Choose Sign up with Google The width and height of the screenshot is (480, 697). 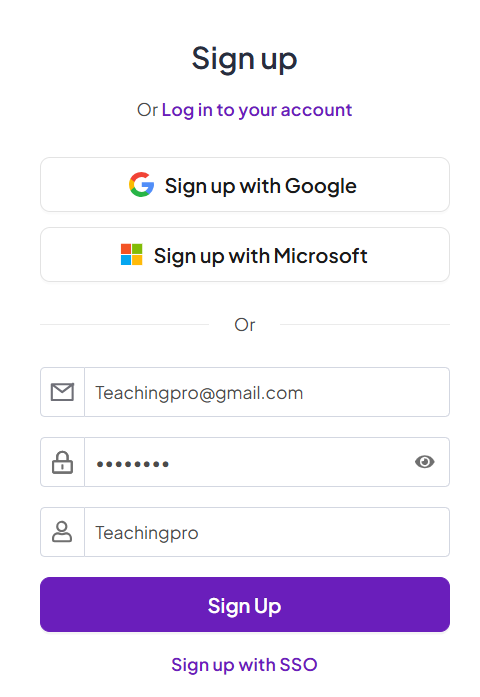[x=245, y=184]
